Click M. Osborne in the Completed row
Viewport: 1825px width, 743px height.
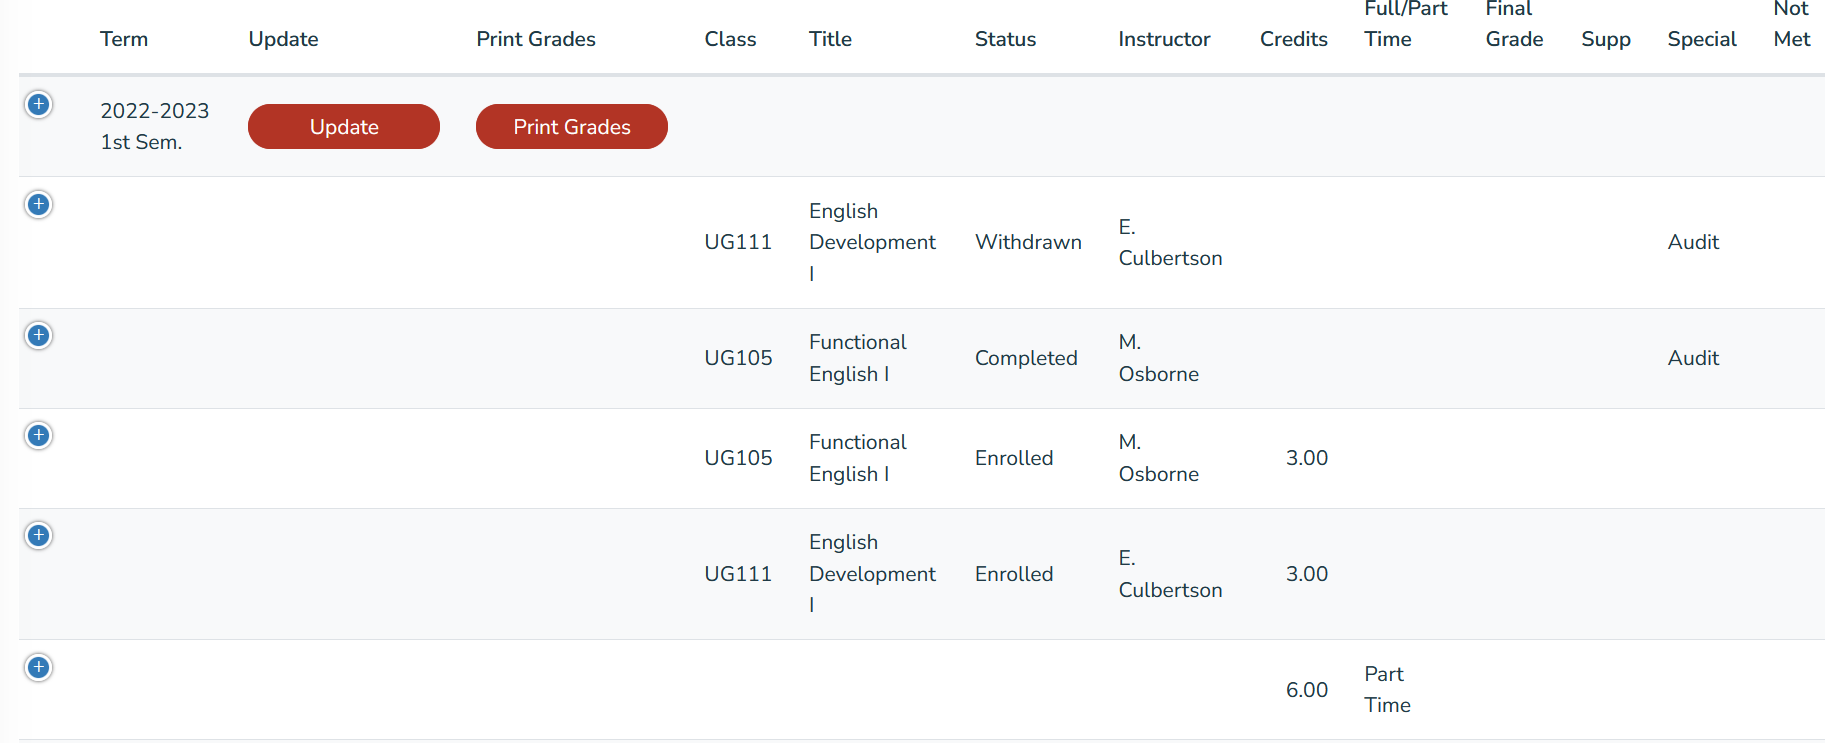point(1159,358)
